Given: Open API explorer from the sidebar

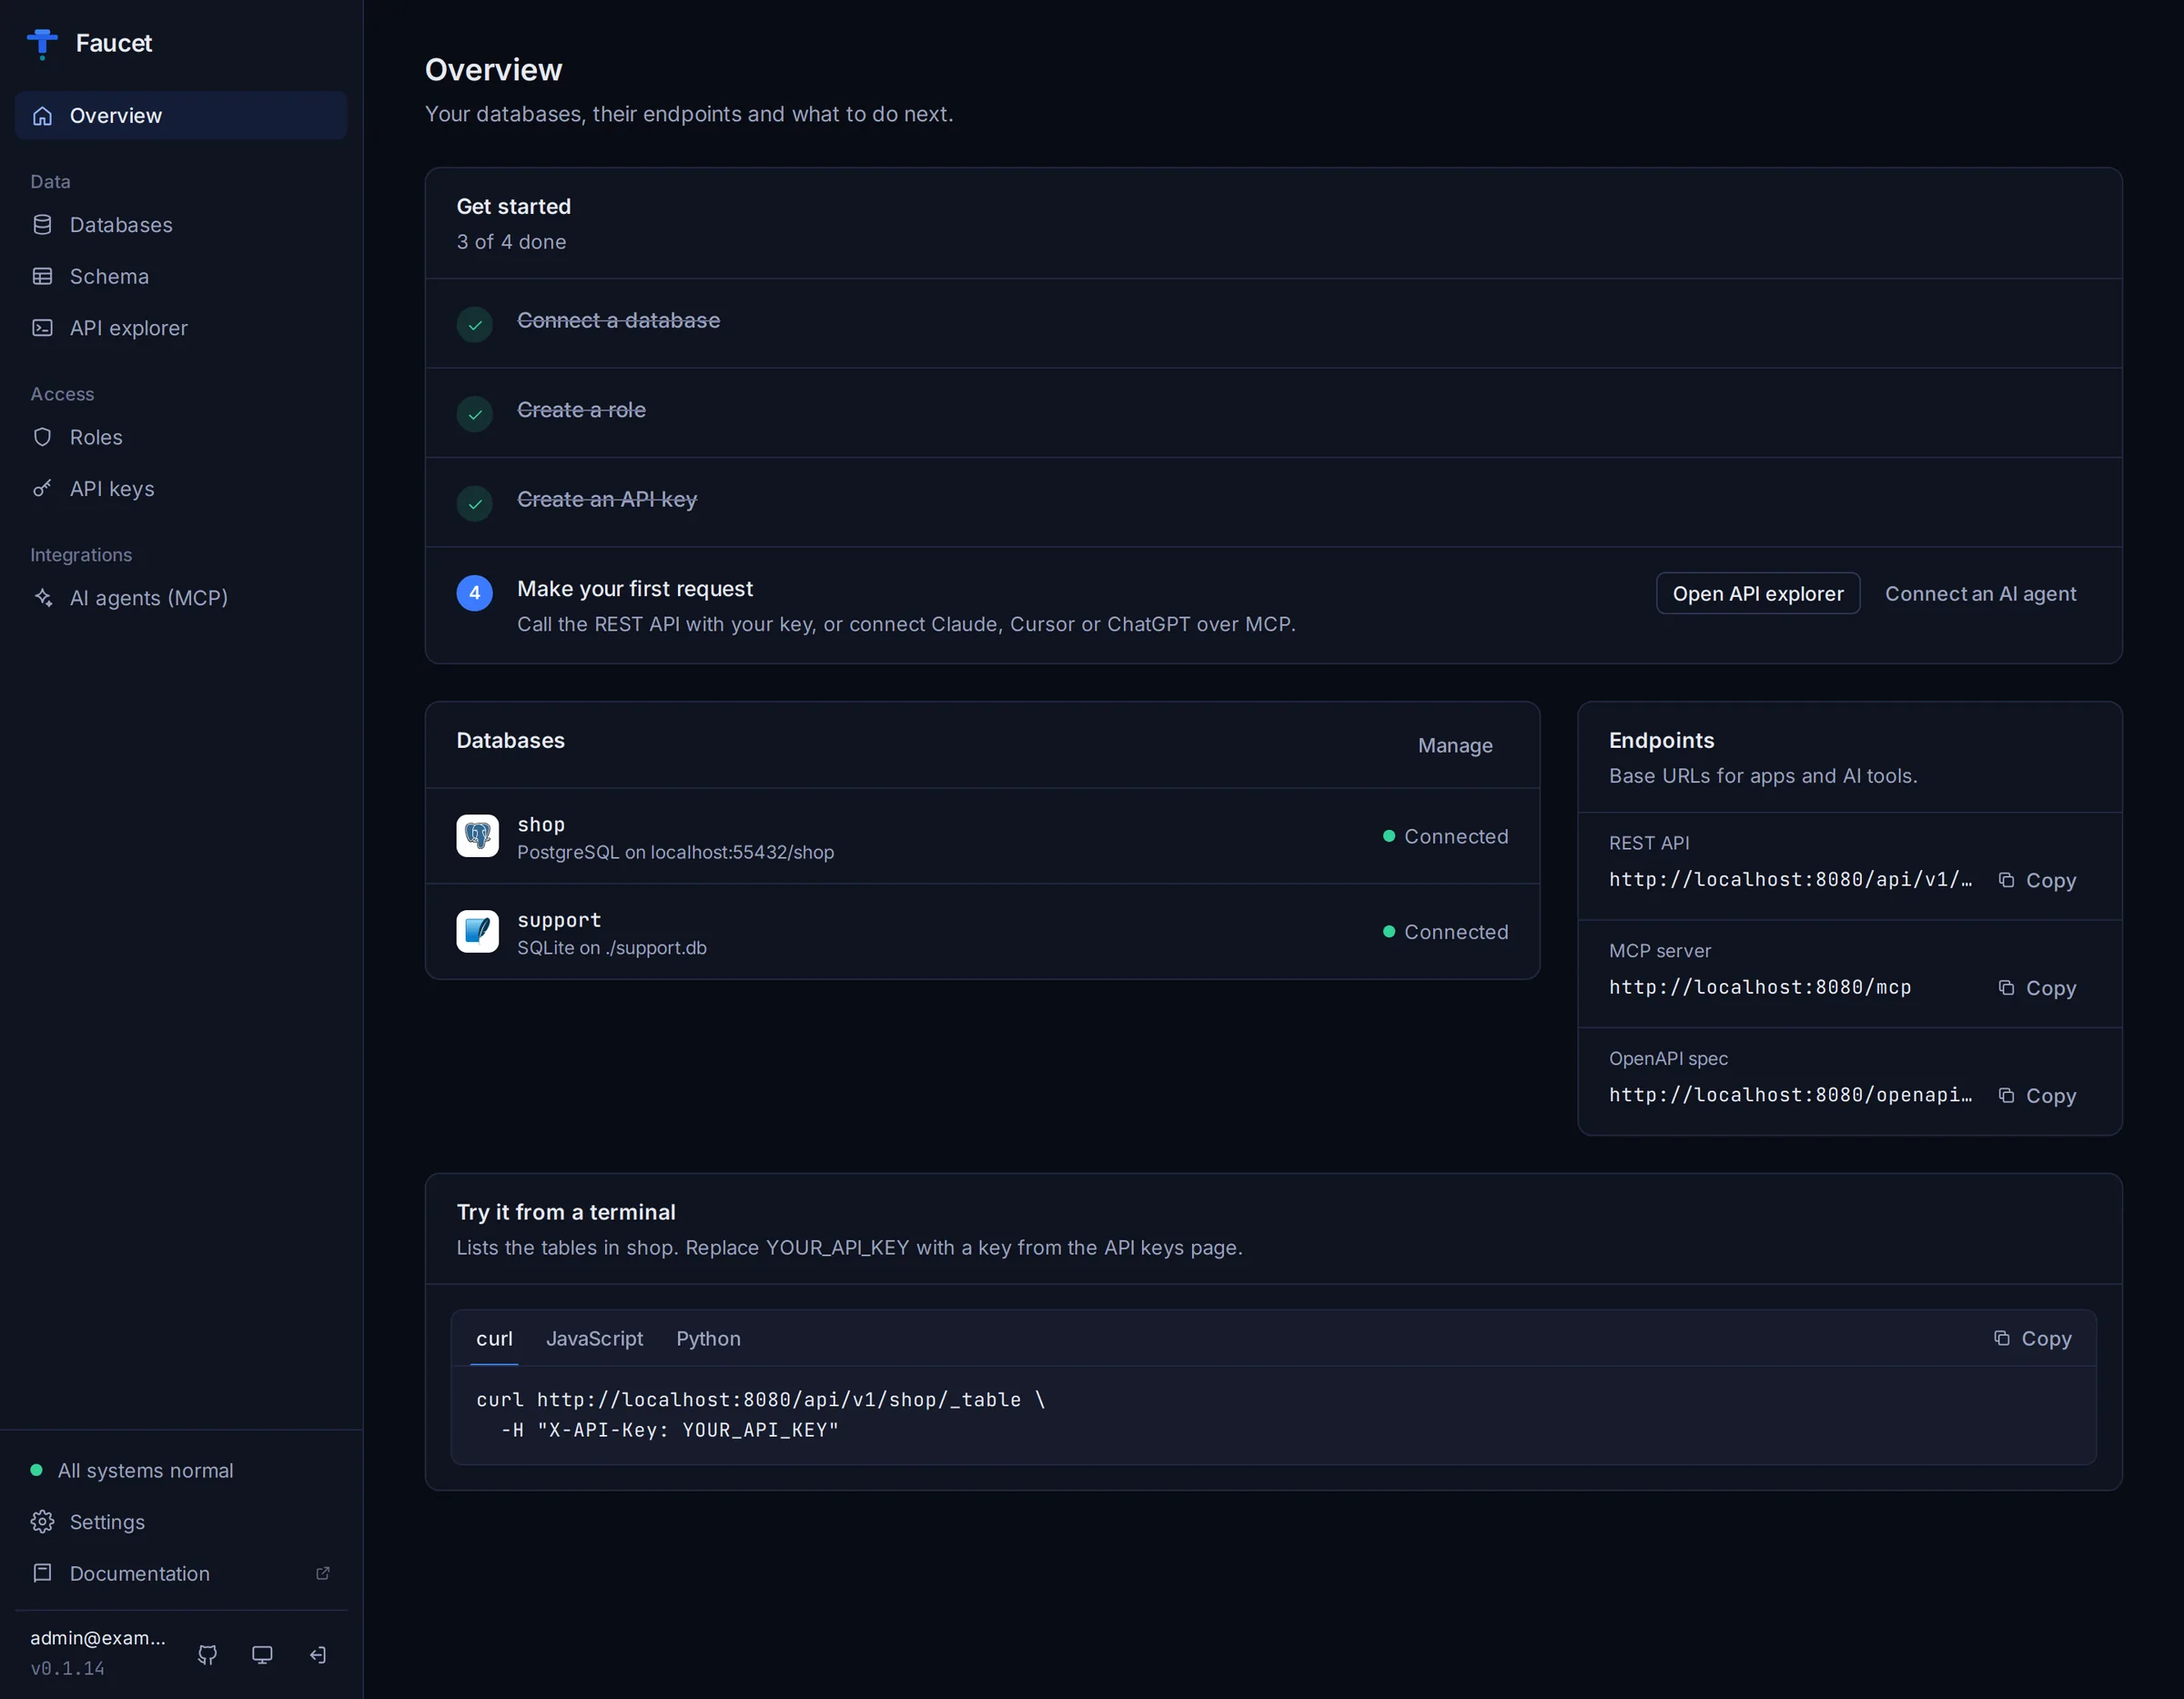Looking at the screenshot, I should click(181, 328).
